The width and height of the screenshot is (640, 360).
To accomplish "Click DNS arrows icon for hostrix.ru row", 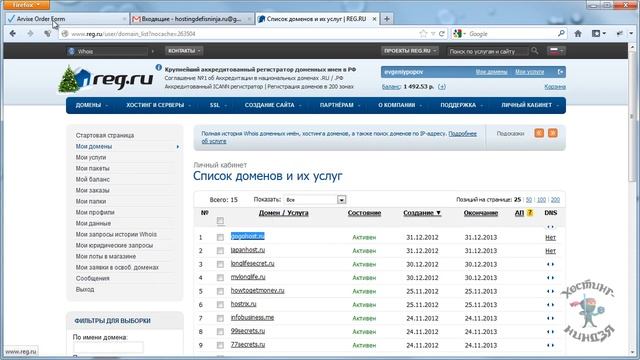I will (550, 304).
